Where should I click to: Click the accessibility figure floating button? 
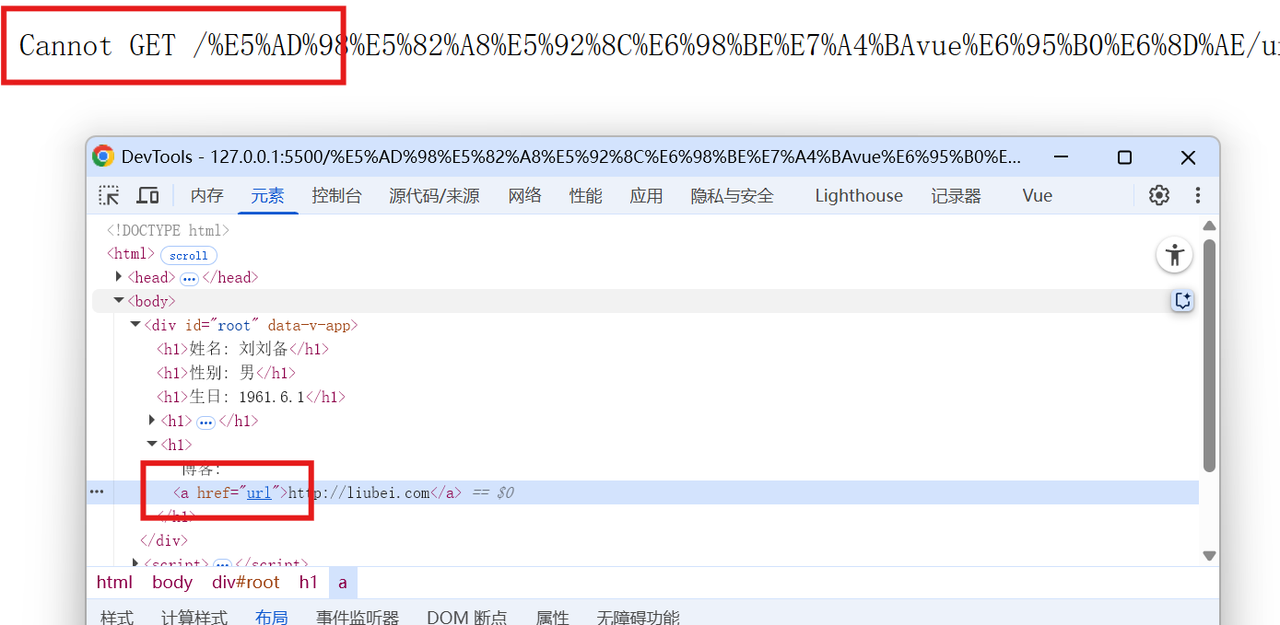1174,255
